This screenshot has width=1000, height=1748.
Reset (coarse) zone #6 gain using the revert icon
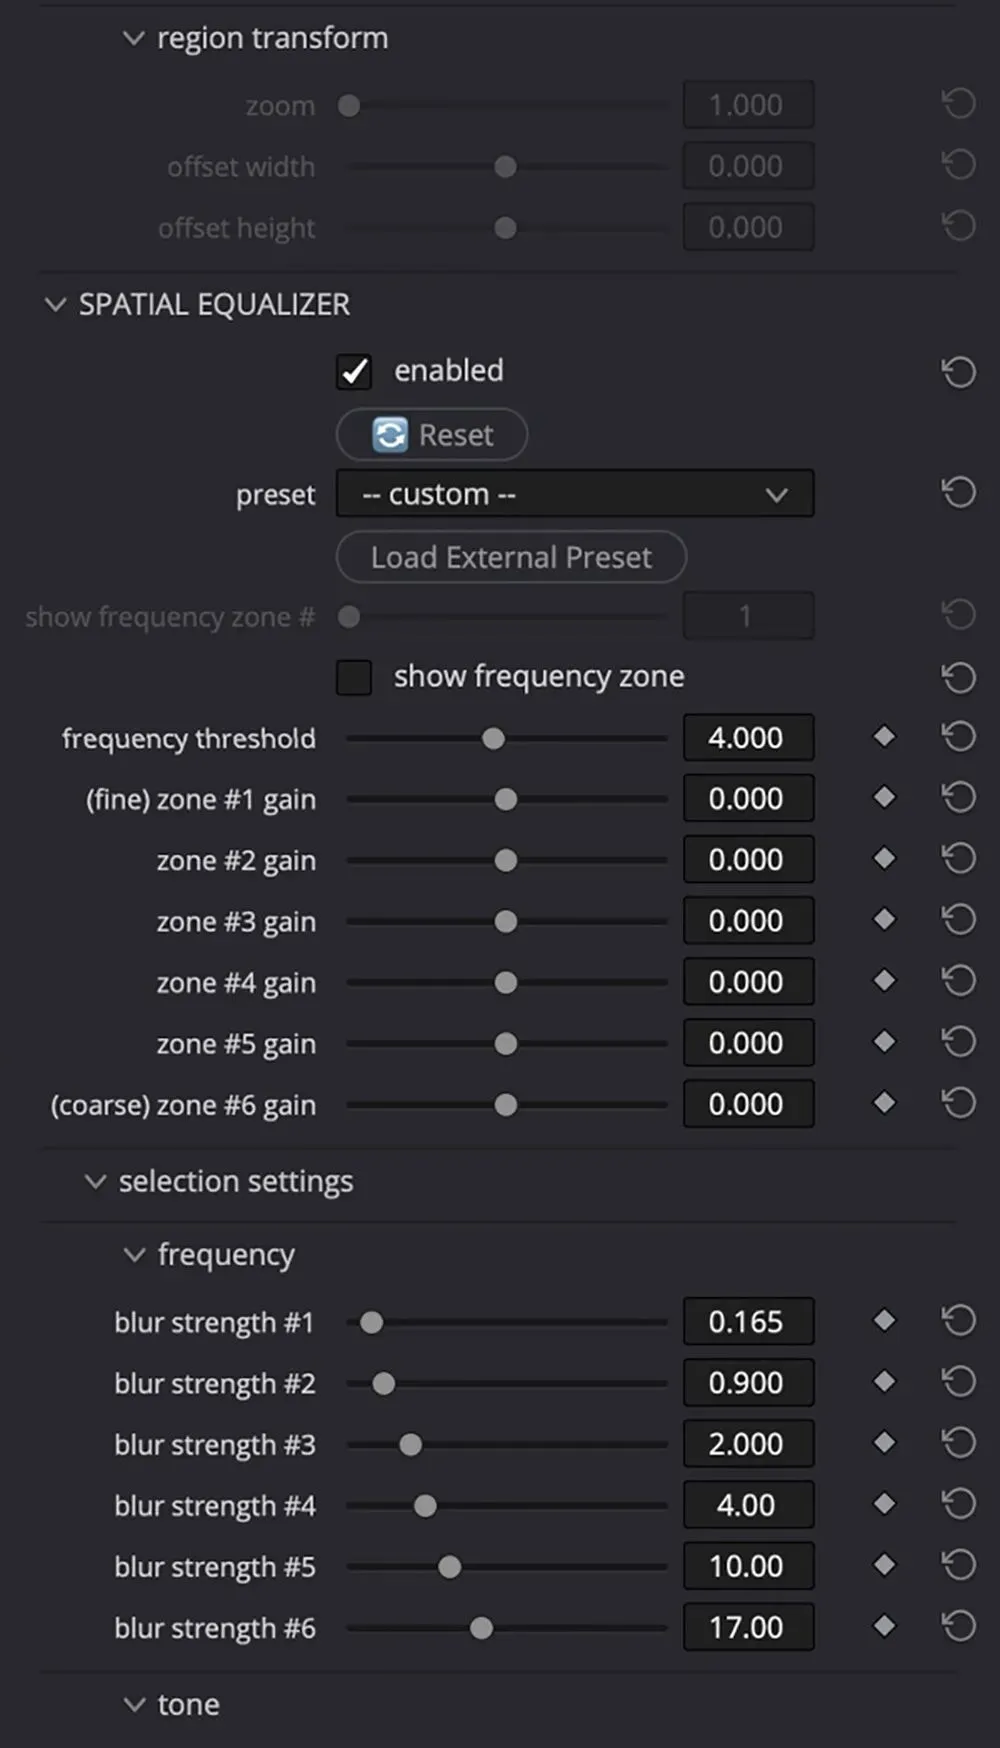958,1104
